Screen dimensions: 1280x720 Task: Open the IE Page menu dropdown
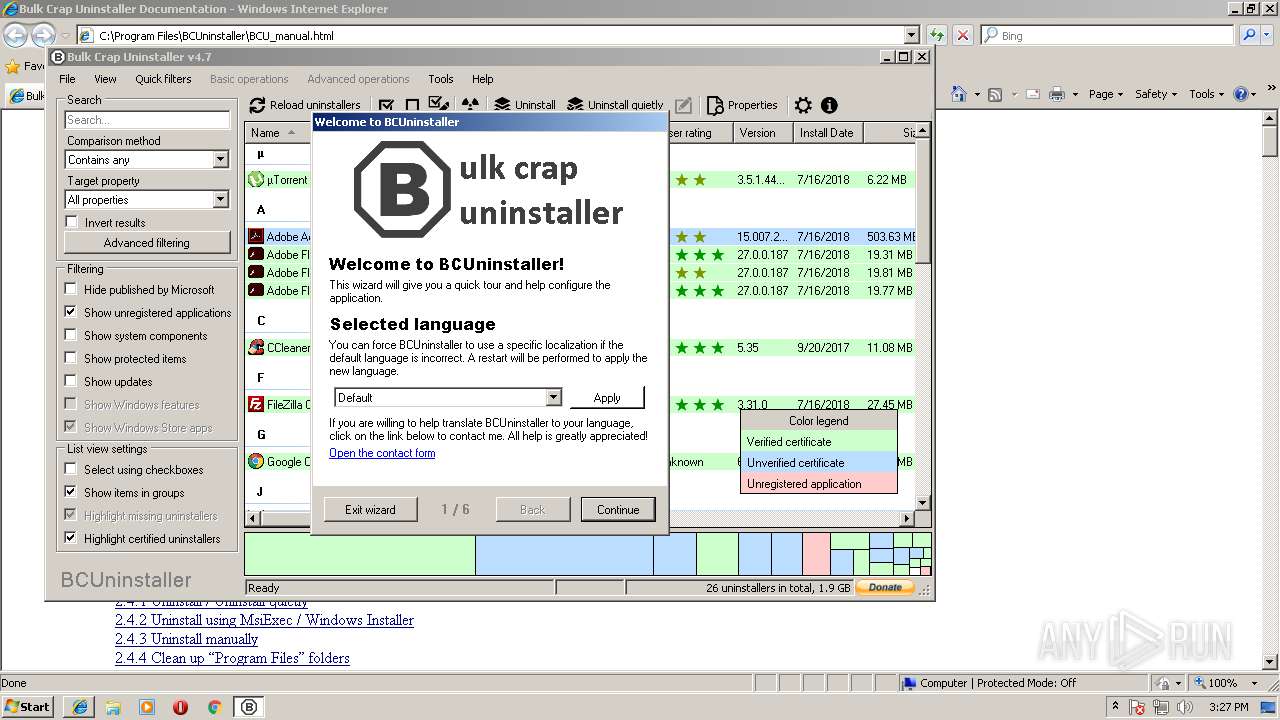[x=1107, y=94]
